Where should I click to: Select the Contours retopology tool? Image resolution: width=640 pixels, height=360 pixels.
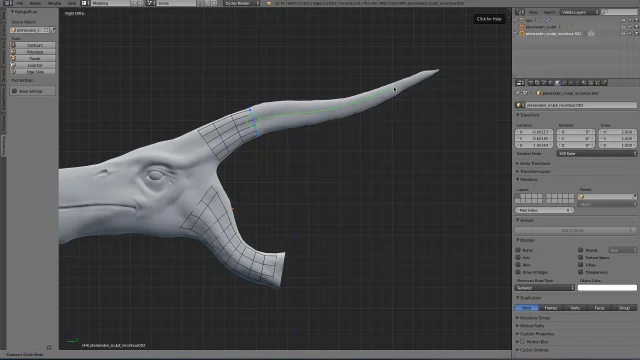33,45
